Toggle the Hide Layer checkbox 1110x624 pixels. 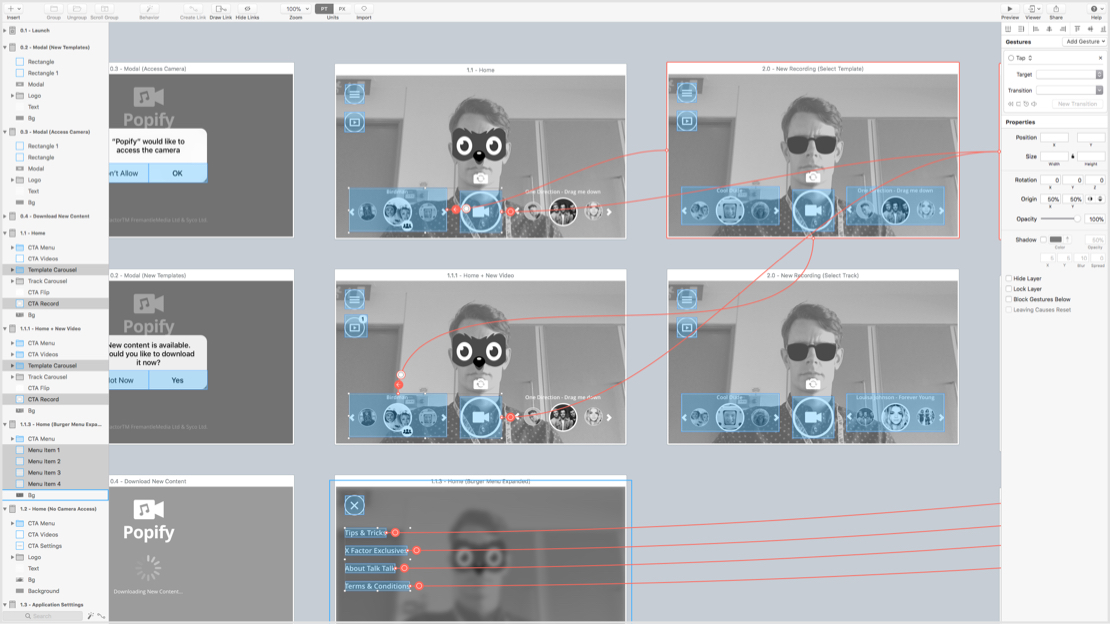point(1009,278)
